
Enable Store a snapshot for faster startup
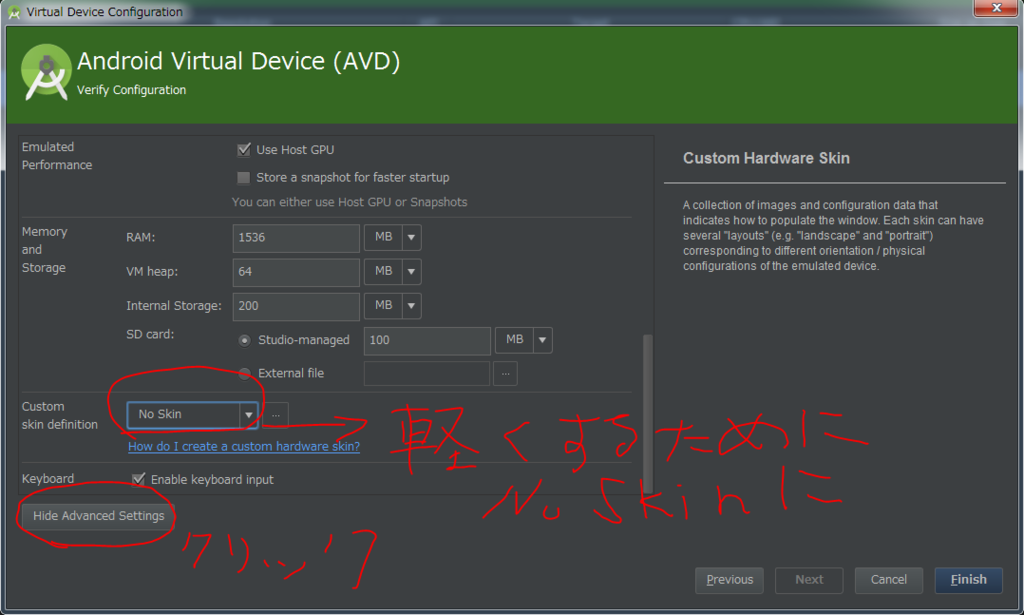[x=244, y=178]
